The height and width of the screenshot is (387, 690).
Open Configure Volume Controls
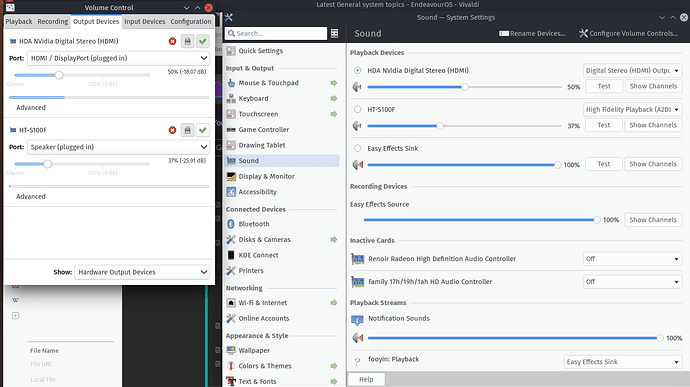(x=628, y=33)
